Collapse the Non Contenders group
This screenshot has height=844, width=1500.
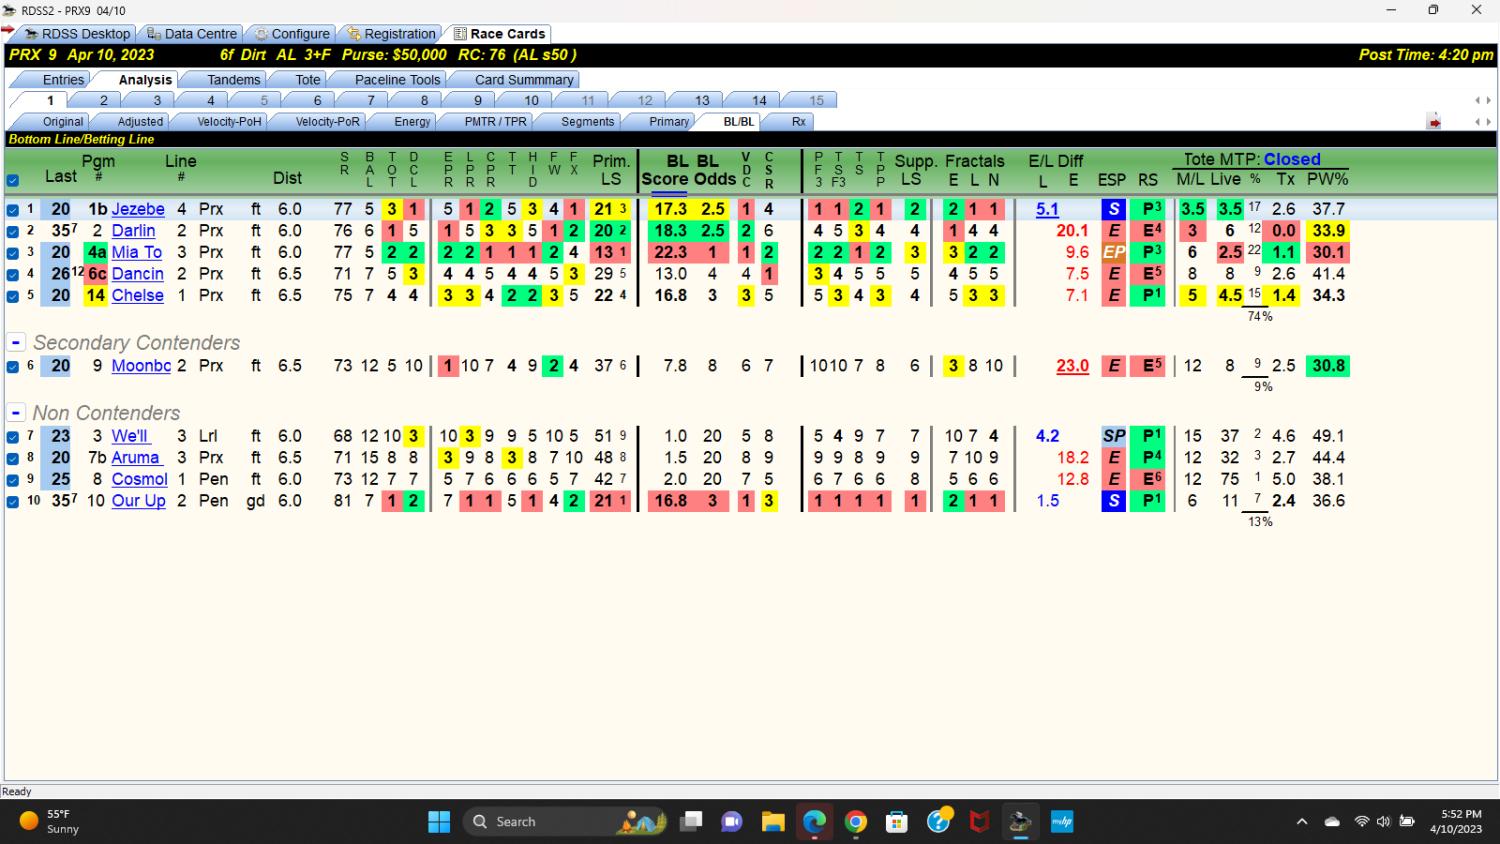16,413
